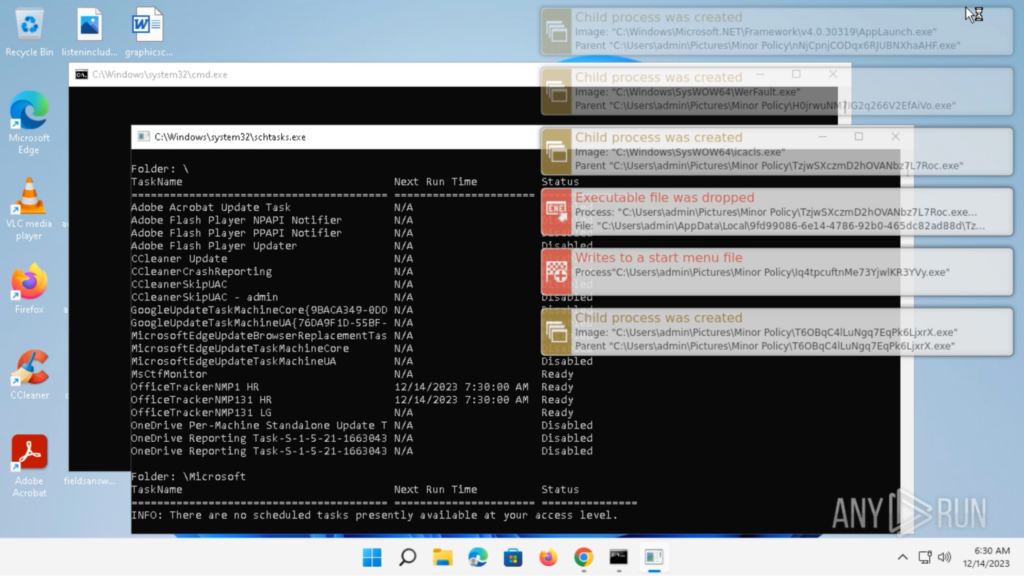Select the listenincludin image file on the desktop
Screen dimensions: 1024x576
88,22
